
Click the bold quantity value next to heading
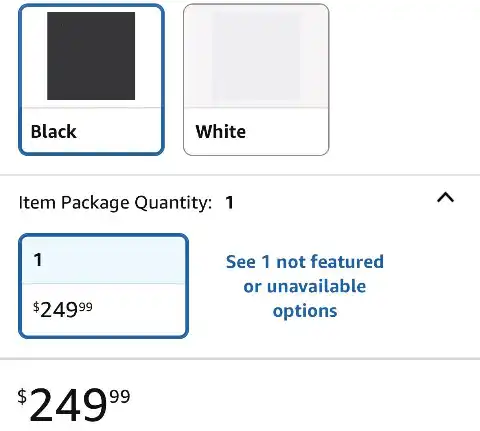click(x=229, y=202)
